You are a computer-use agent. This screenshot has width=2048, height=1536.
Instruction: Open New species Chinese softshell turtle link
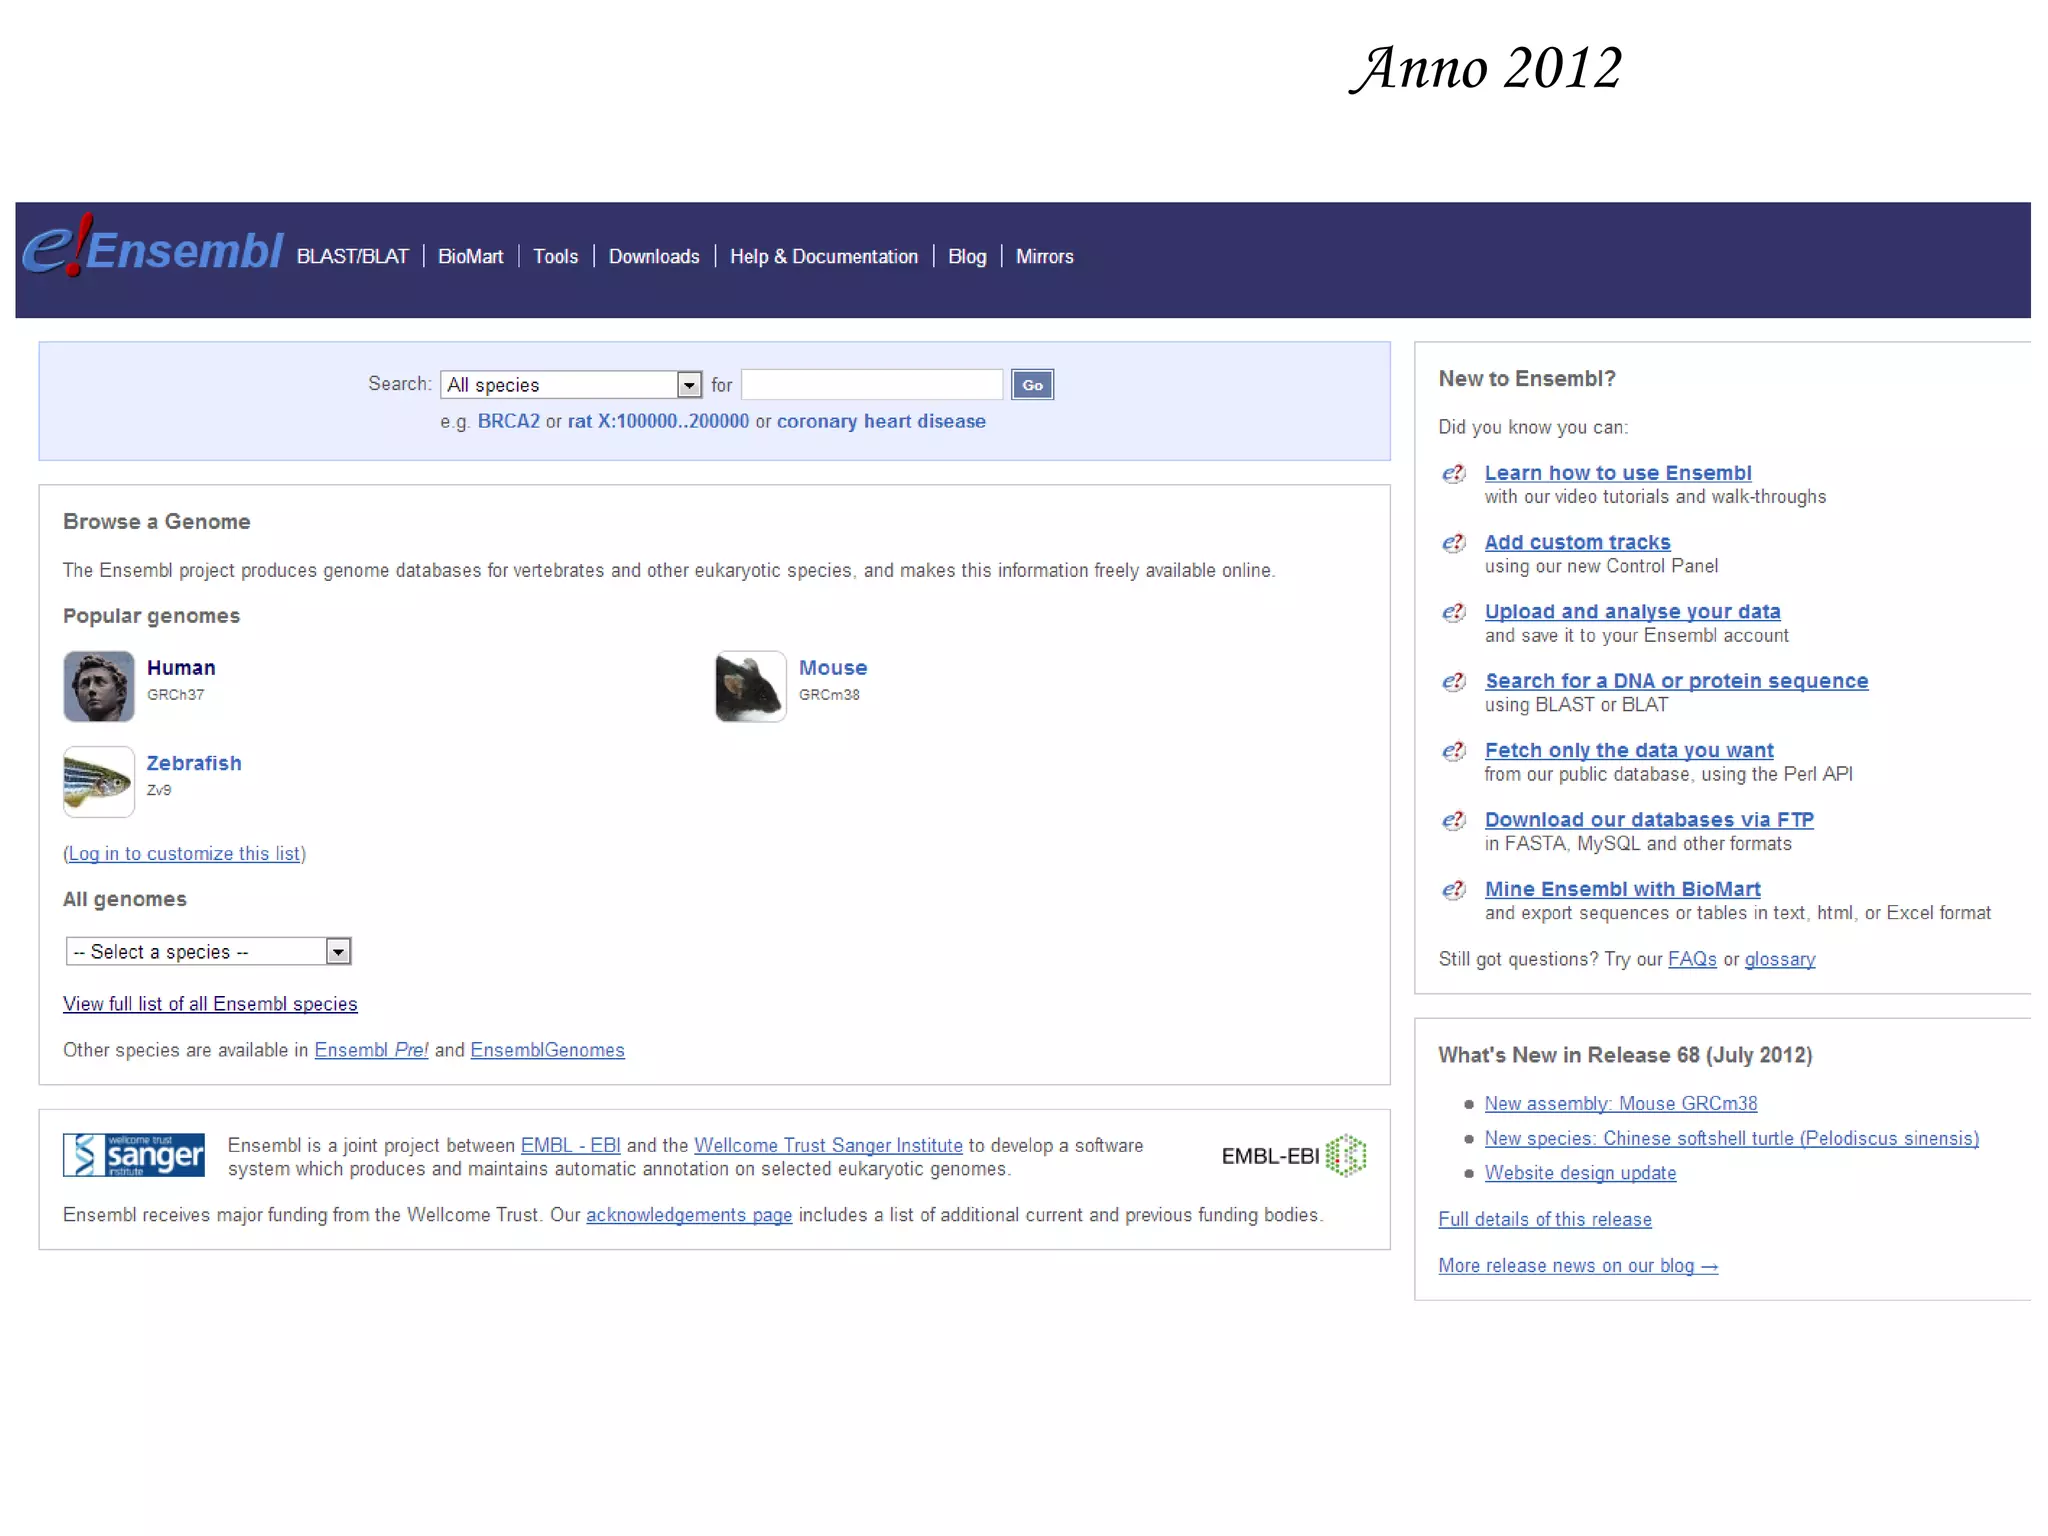coord(1731,1139)
